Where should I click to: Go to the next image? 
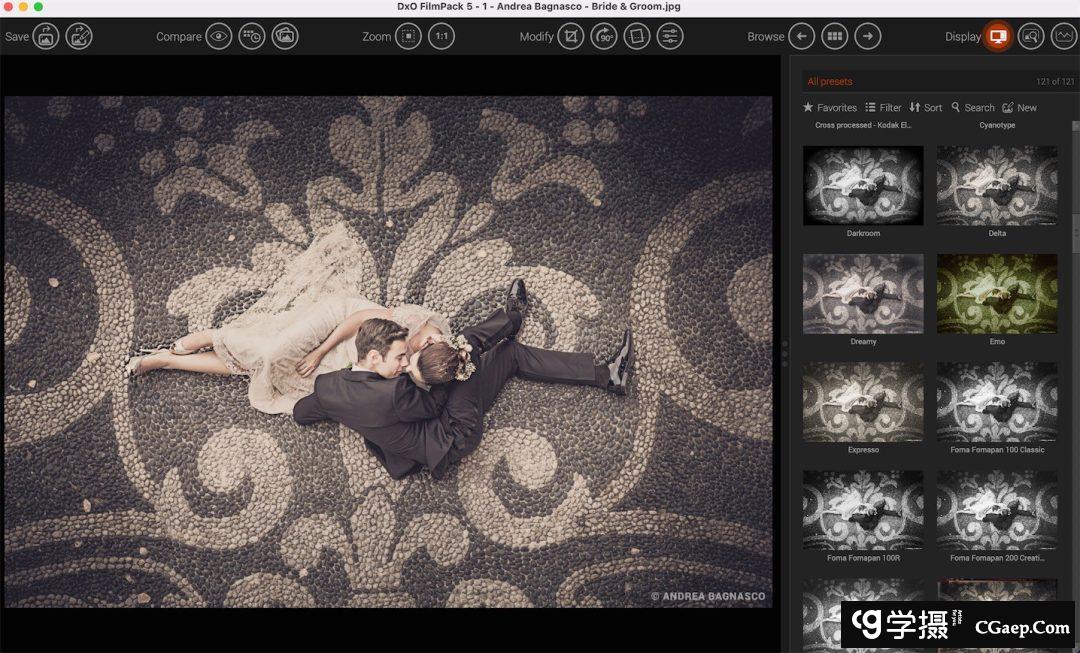[x=867, y=37]
